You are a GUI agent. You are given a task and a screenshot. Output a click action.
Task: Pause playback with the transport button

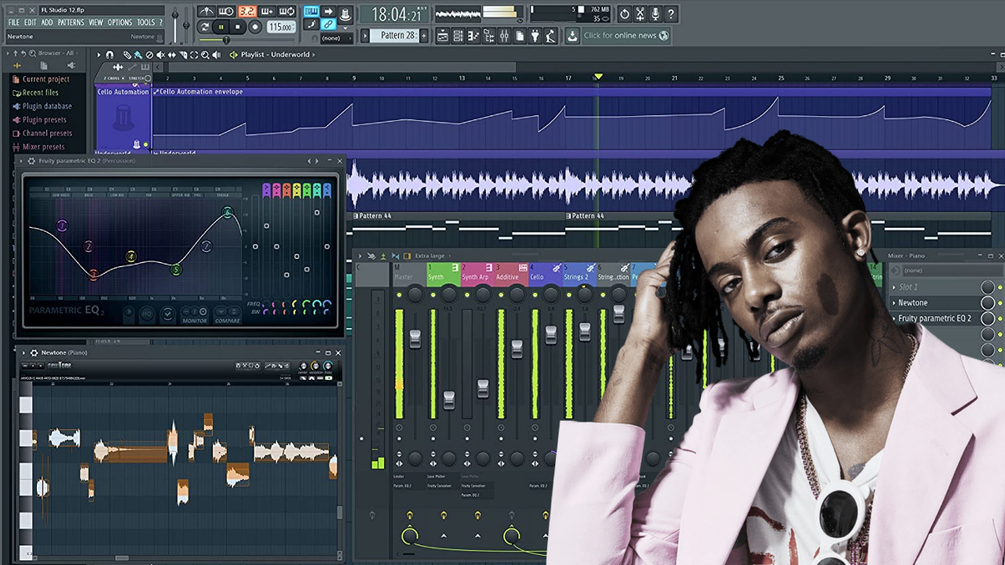(221, 27)
